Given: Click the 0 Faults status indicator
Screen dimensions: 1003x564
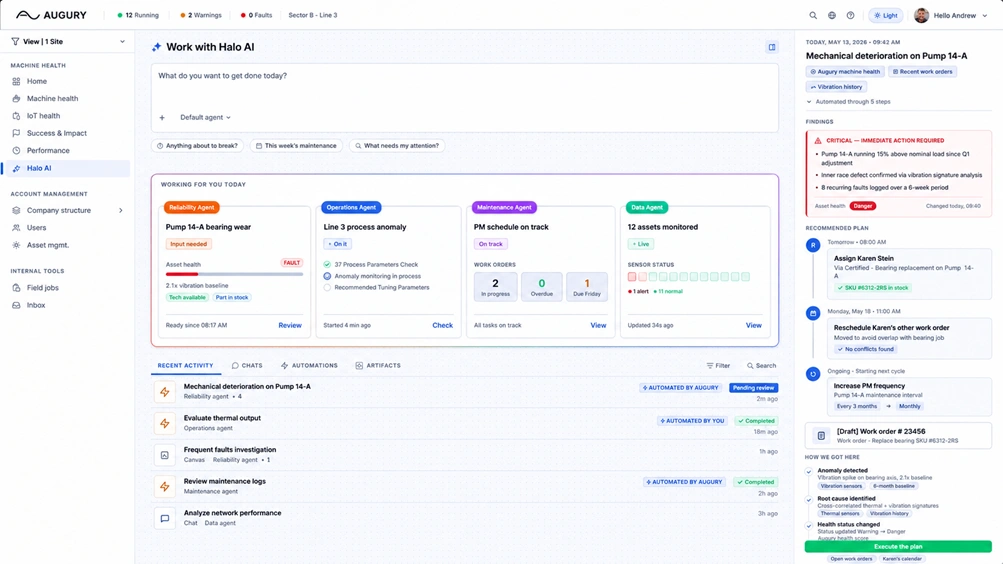Looking at the screenshot, I should tap(256, 15).
